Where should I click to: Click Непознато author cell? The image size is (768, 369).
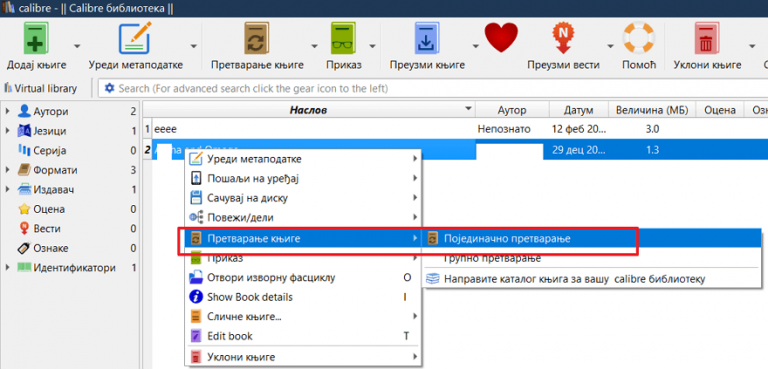(x=504, y=129)
